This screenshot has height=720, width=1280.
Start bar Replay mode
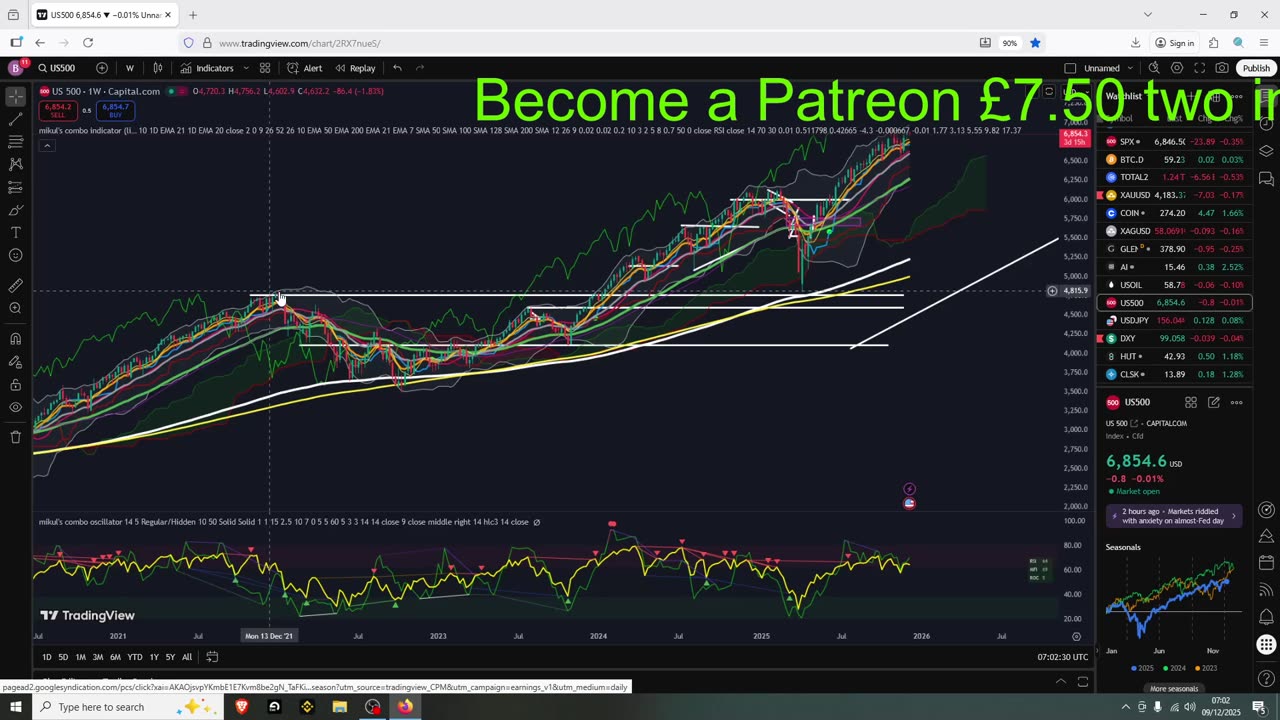click(x=355, y=68)
